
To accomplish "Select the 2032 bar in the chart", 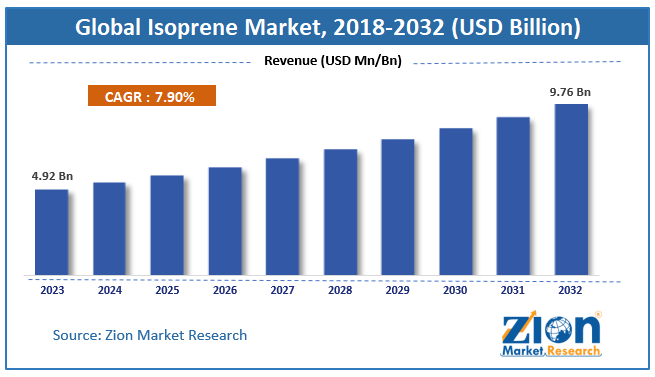I will (571, 189).
